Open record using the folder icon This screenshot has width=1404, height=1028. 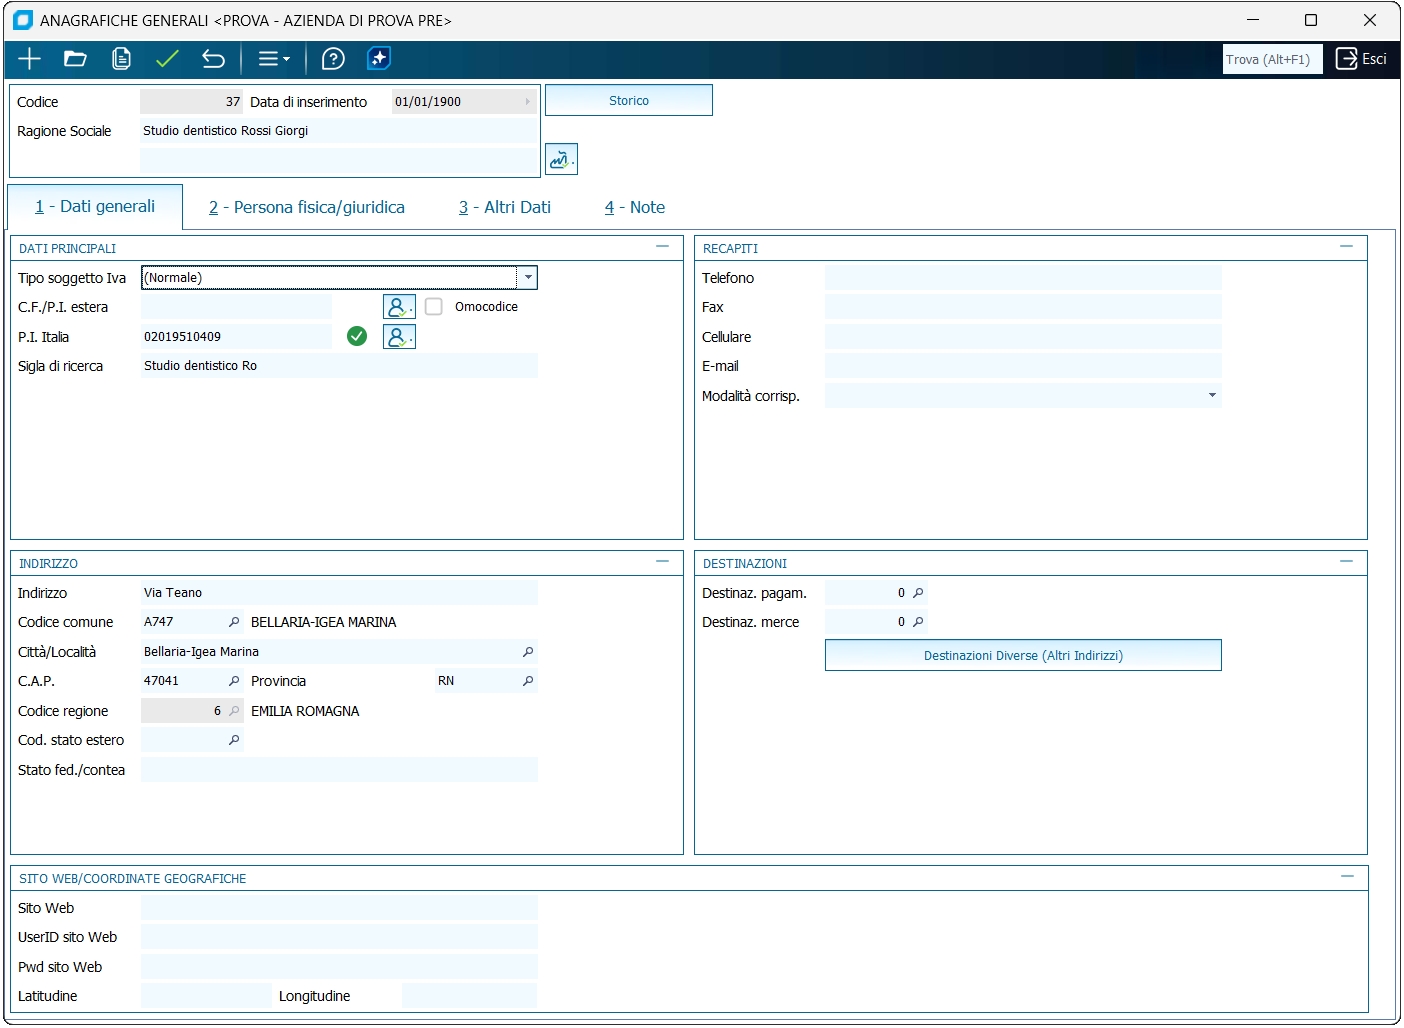click(x=75, y=59)
